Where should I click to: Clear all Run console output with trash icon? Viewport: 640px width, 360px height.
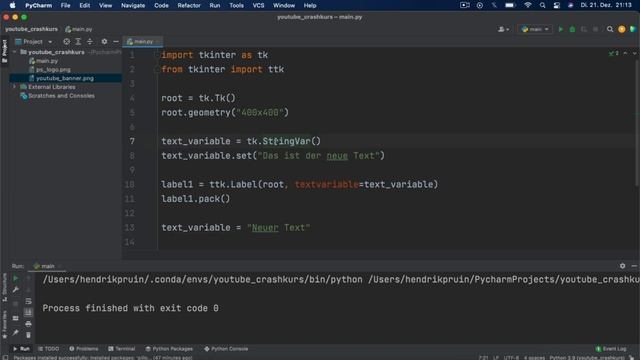(28, 335)
